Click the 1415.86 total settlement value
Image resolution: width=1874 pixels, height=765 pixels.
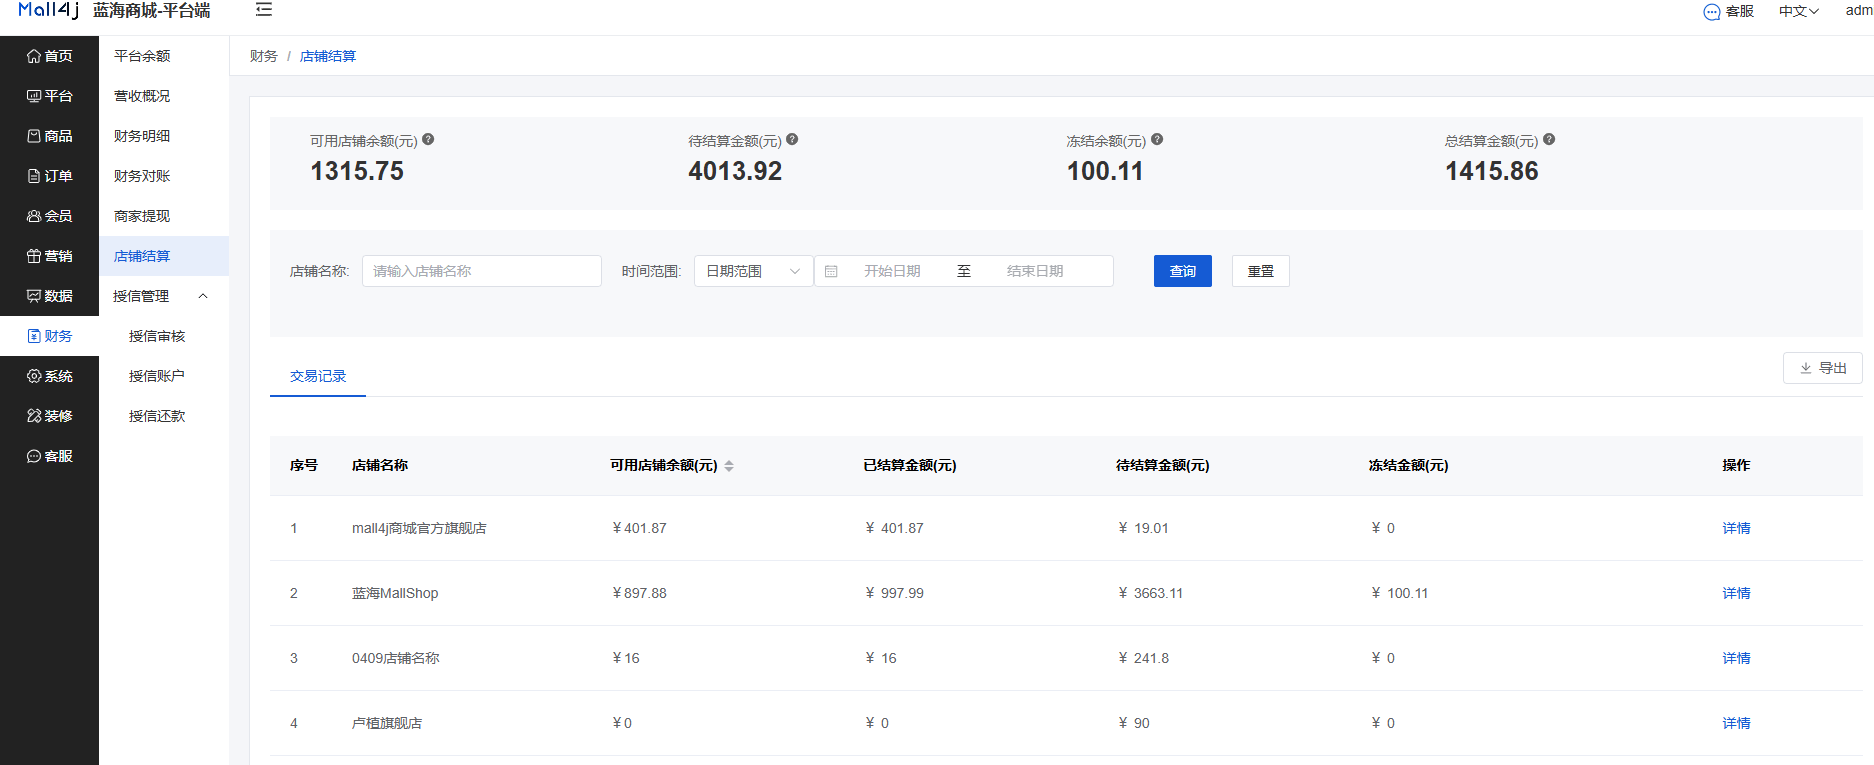pyautogui.click(x=1491, y=171)
